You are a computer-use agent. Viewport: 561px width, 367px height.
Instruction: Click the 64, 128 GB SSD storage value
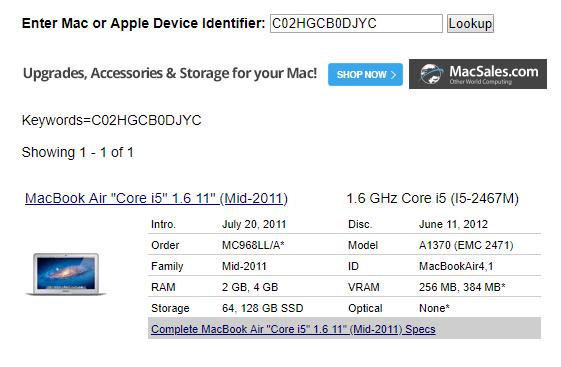tap(263, 308)
